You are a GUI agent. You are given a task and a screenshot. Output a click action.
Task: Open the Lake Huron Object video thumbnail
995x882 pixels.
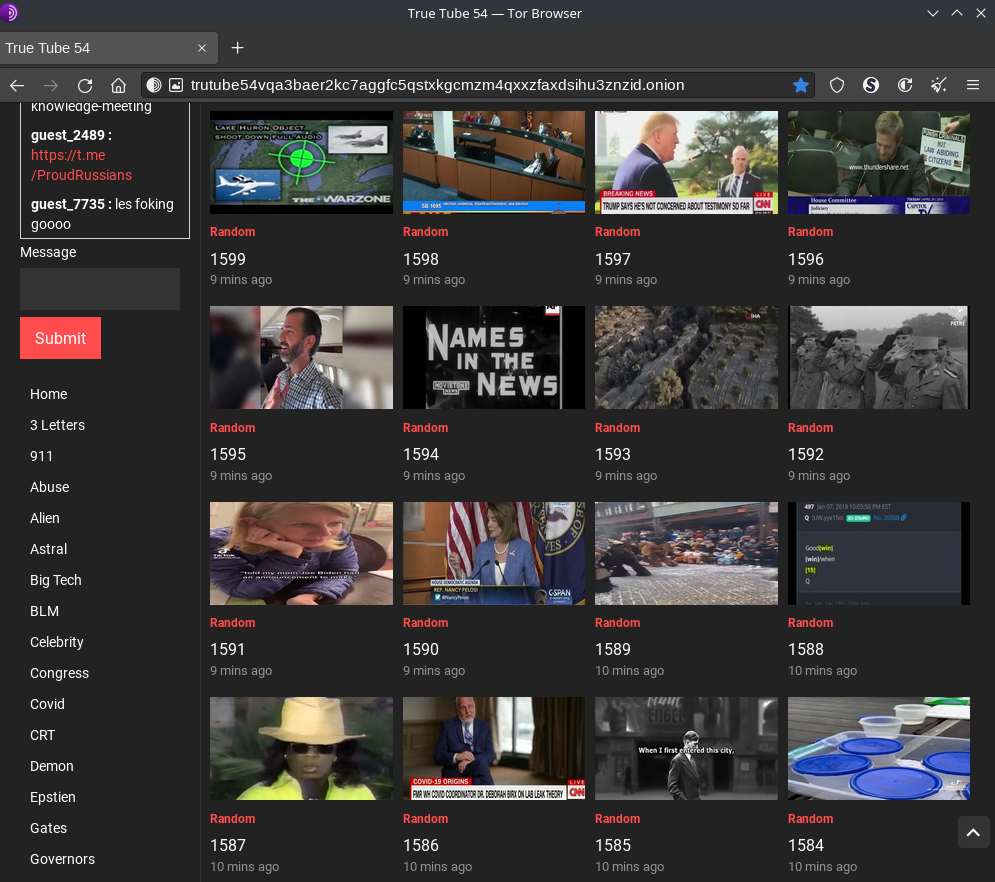coord(301,162)
